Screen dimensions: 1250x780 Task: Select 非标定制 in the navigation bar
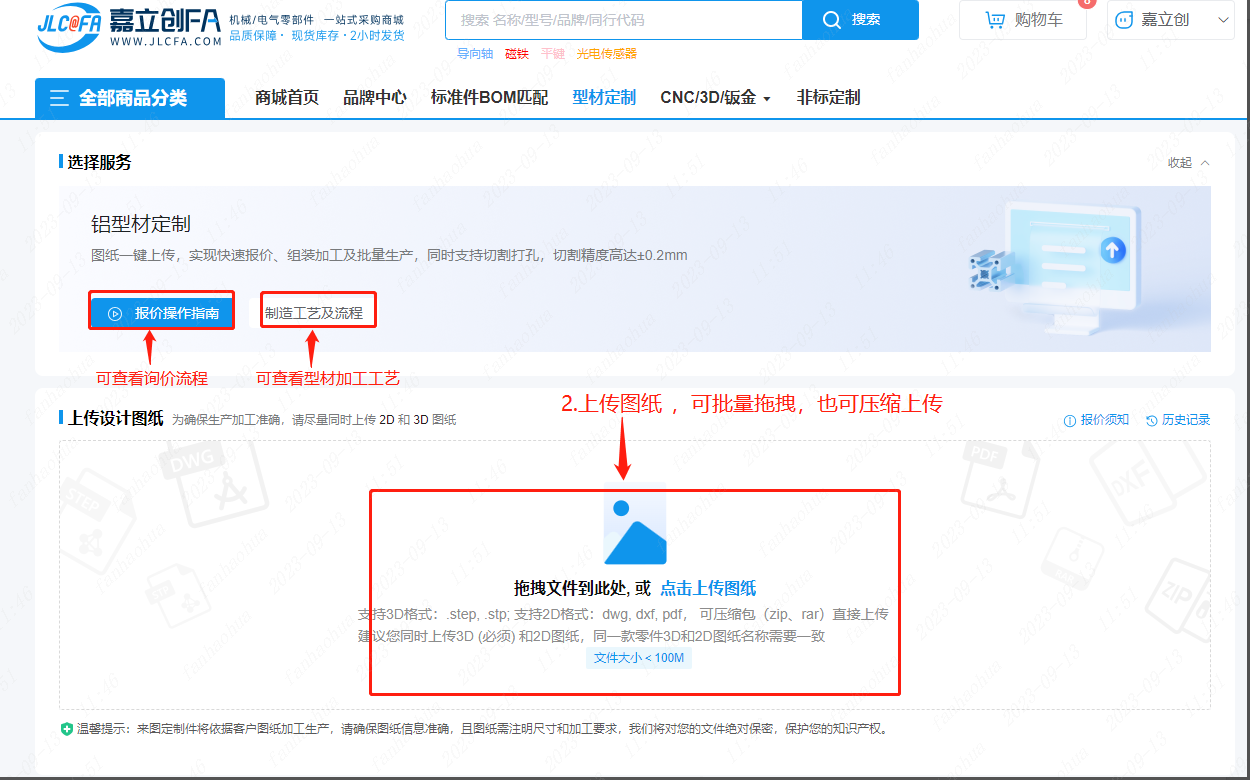coord(828,98)
